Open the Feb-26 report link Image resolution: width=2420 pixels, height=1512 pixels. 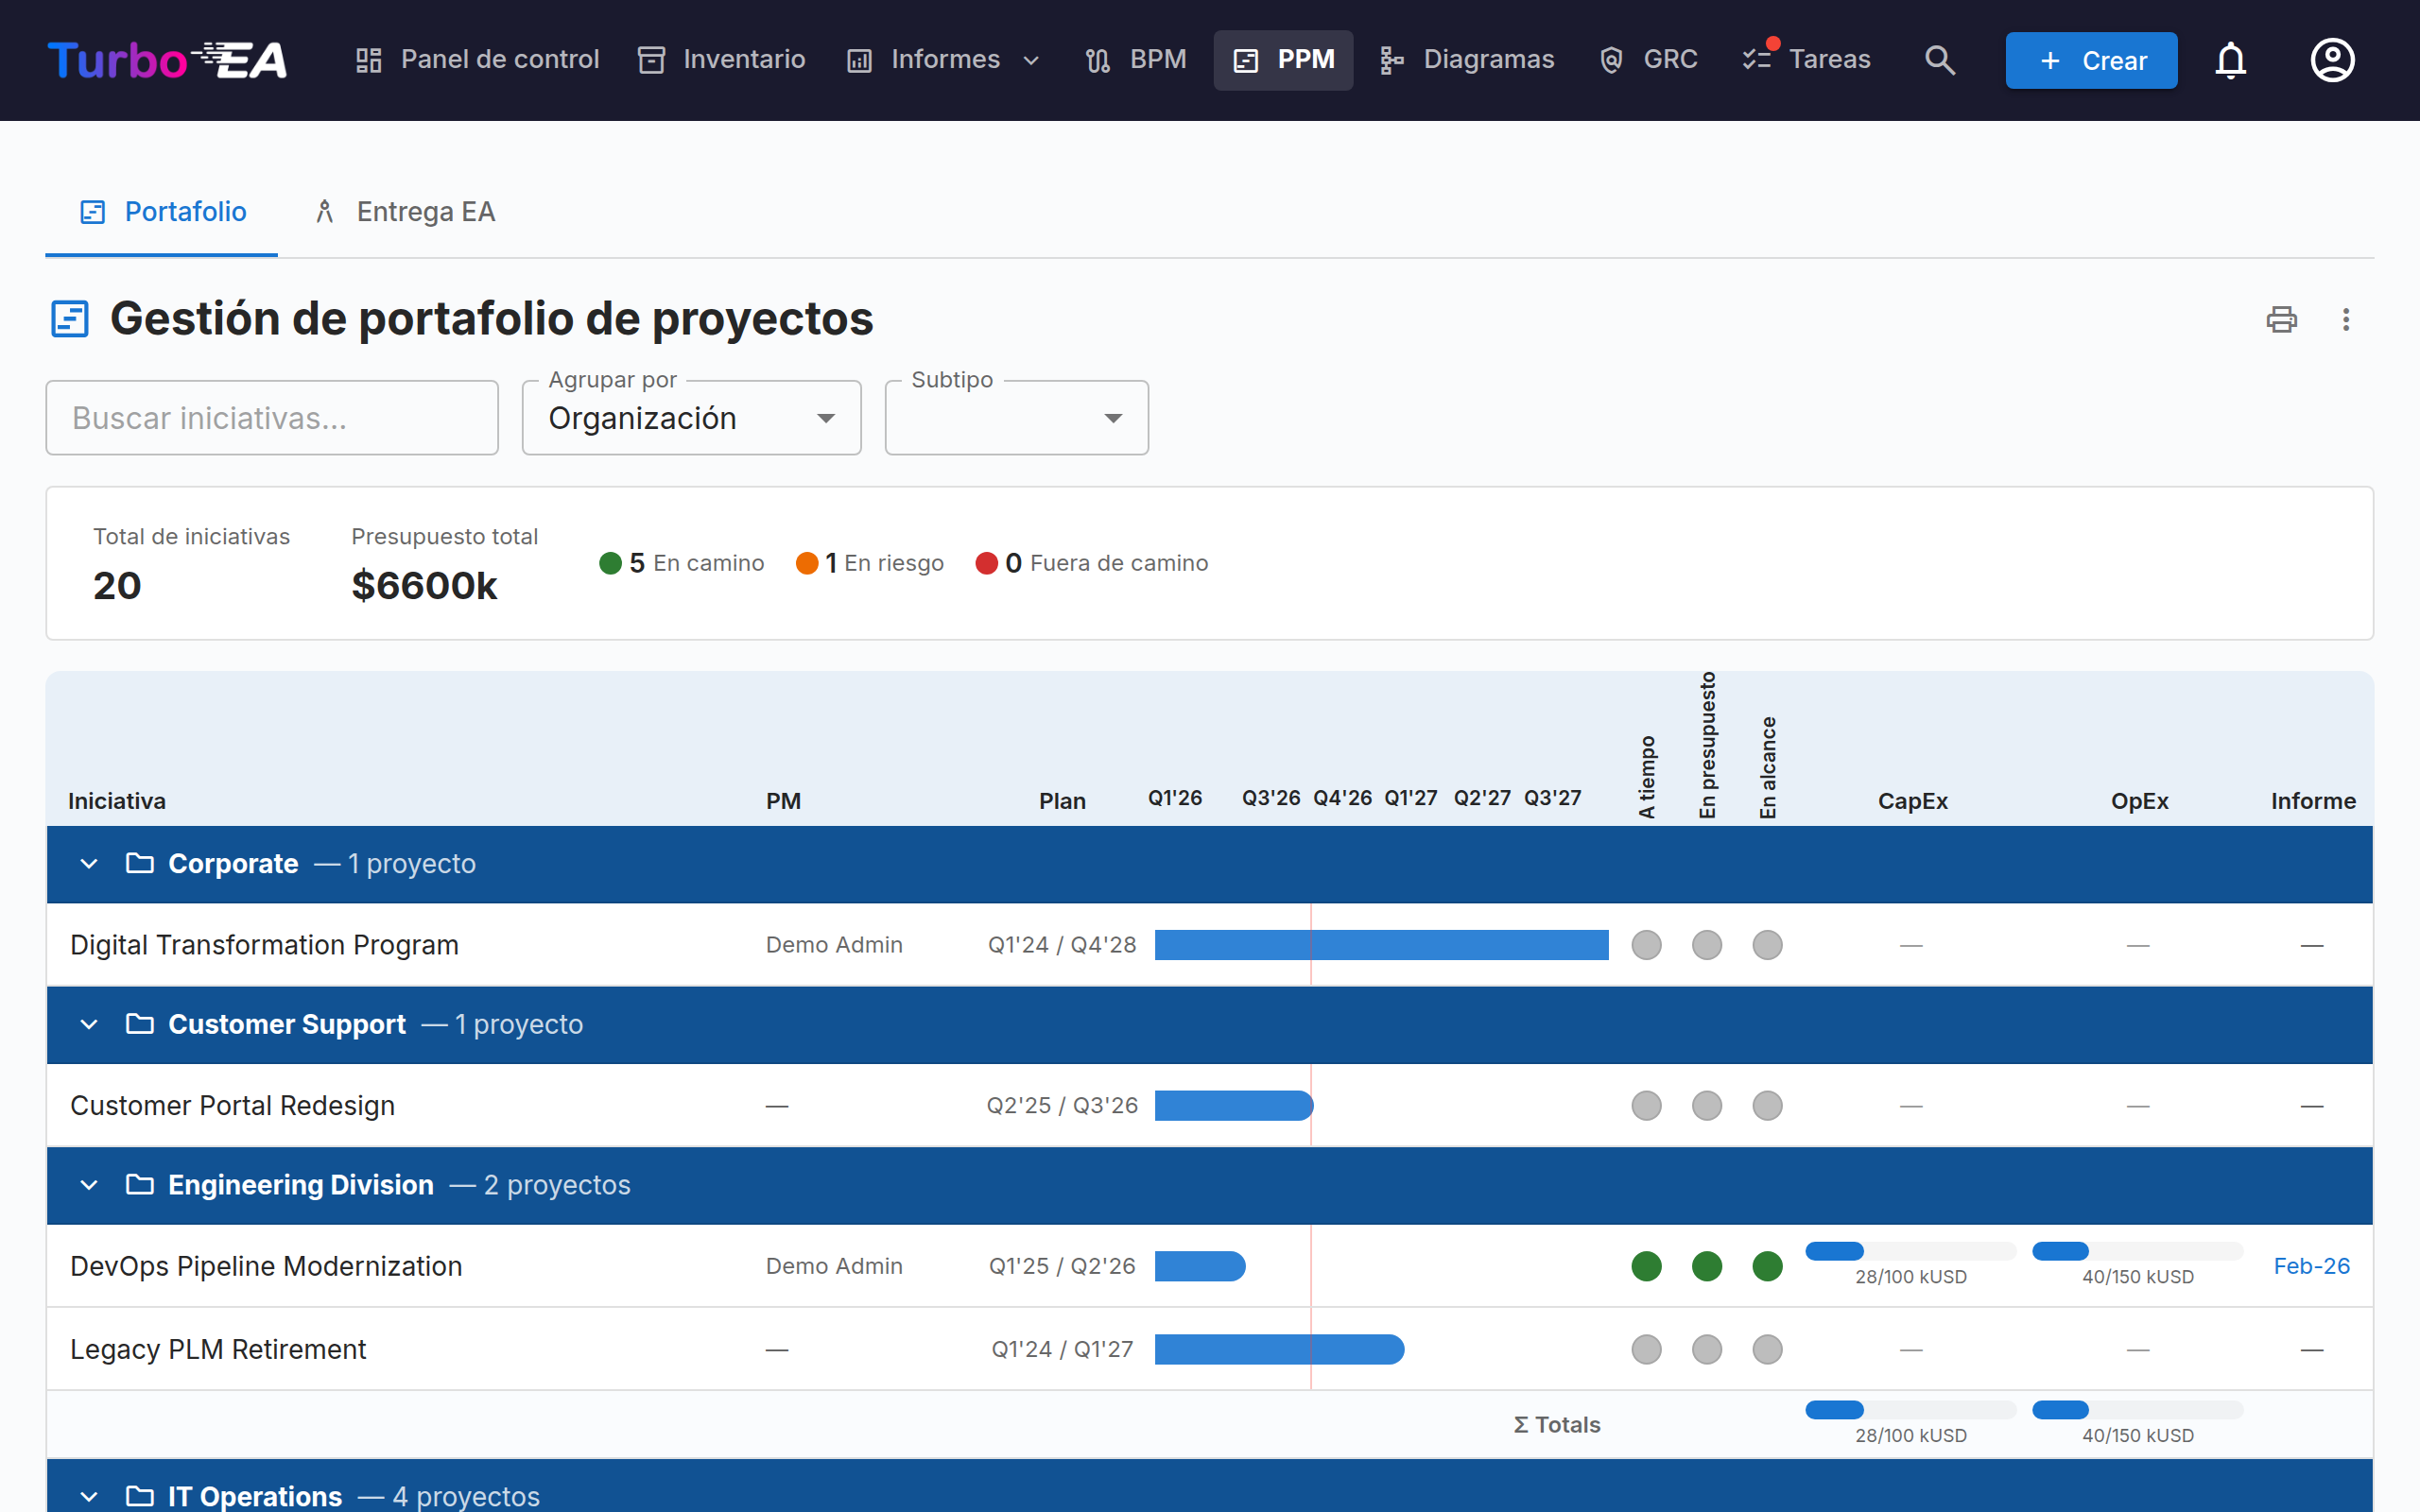click(x=2311, y=1266)
